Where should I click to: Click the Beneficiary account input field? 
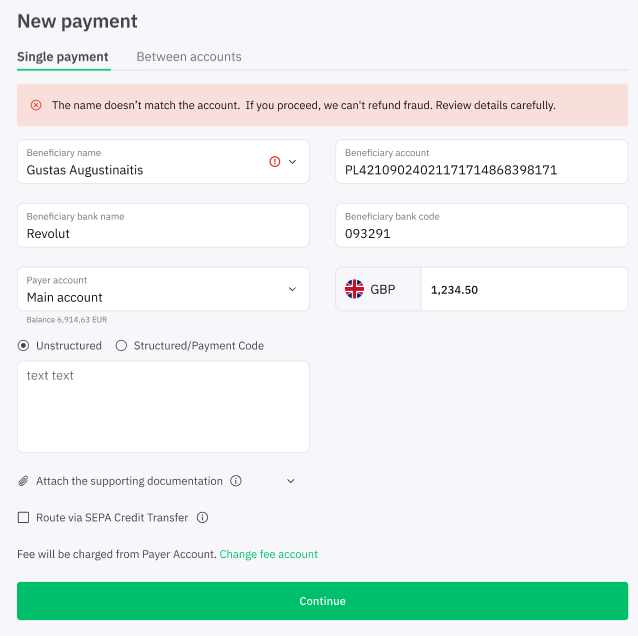click(481, 162)
